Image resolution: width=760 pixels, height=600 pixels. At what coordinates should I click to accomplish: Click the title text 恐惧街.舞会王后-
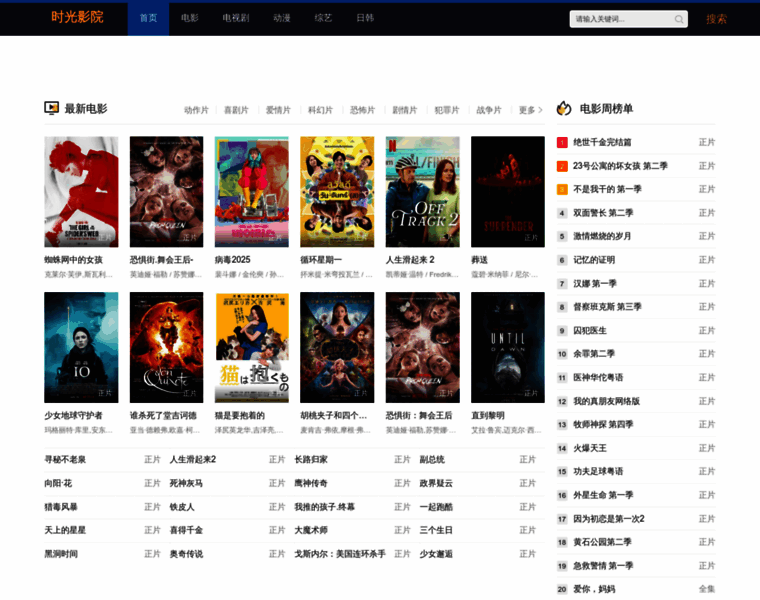click(x=161, y=260)
